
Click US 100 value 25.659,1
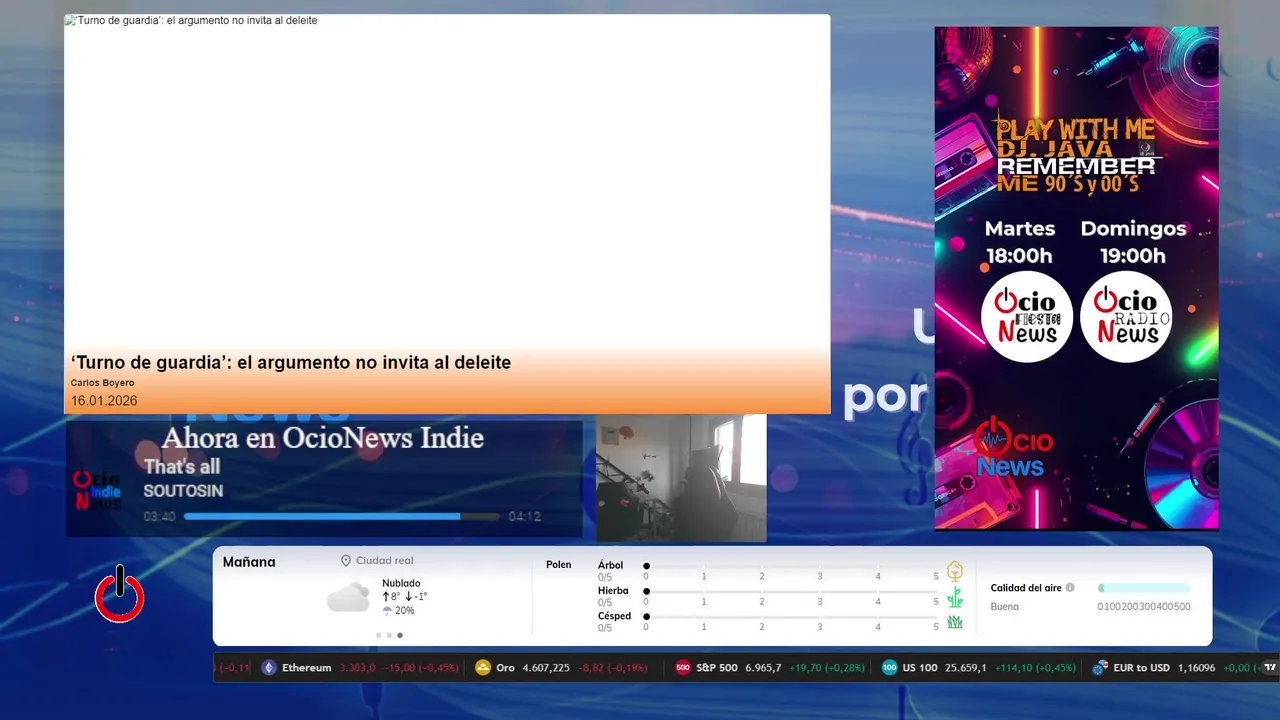tap(965, 668)
